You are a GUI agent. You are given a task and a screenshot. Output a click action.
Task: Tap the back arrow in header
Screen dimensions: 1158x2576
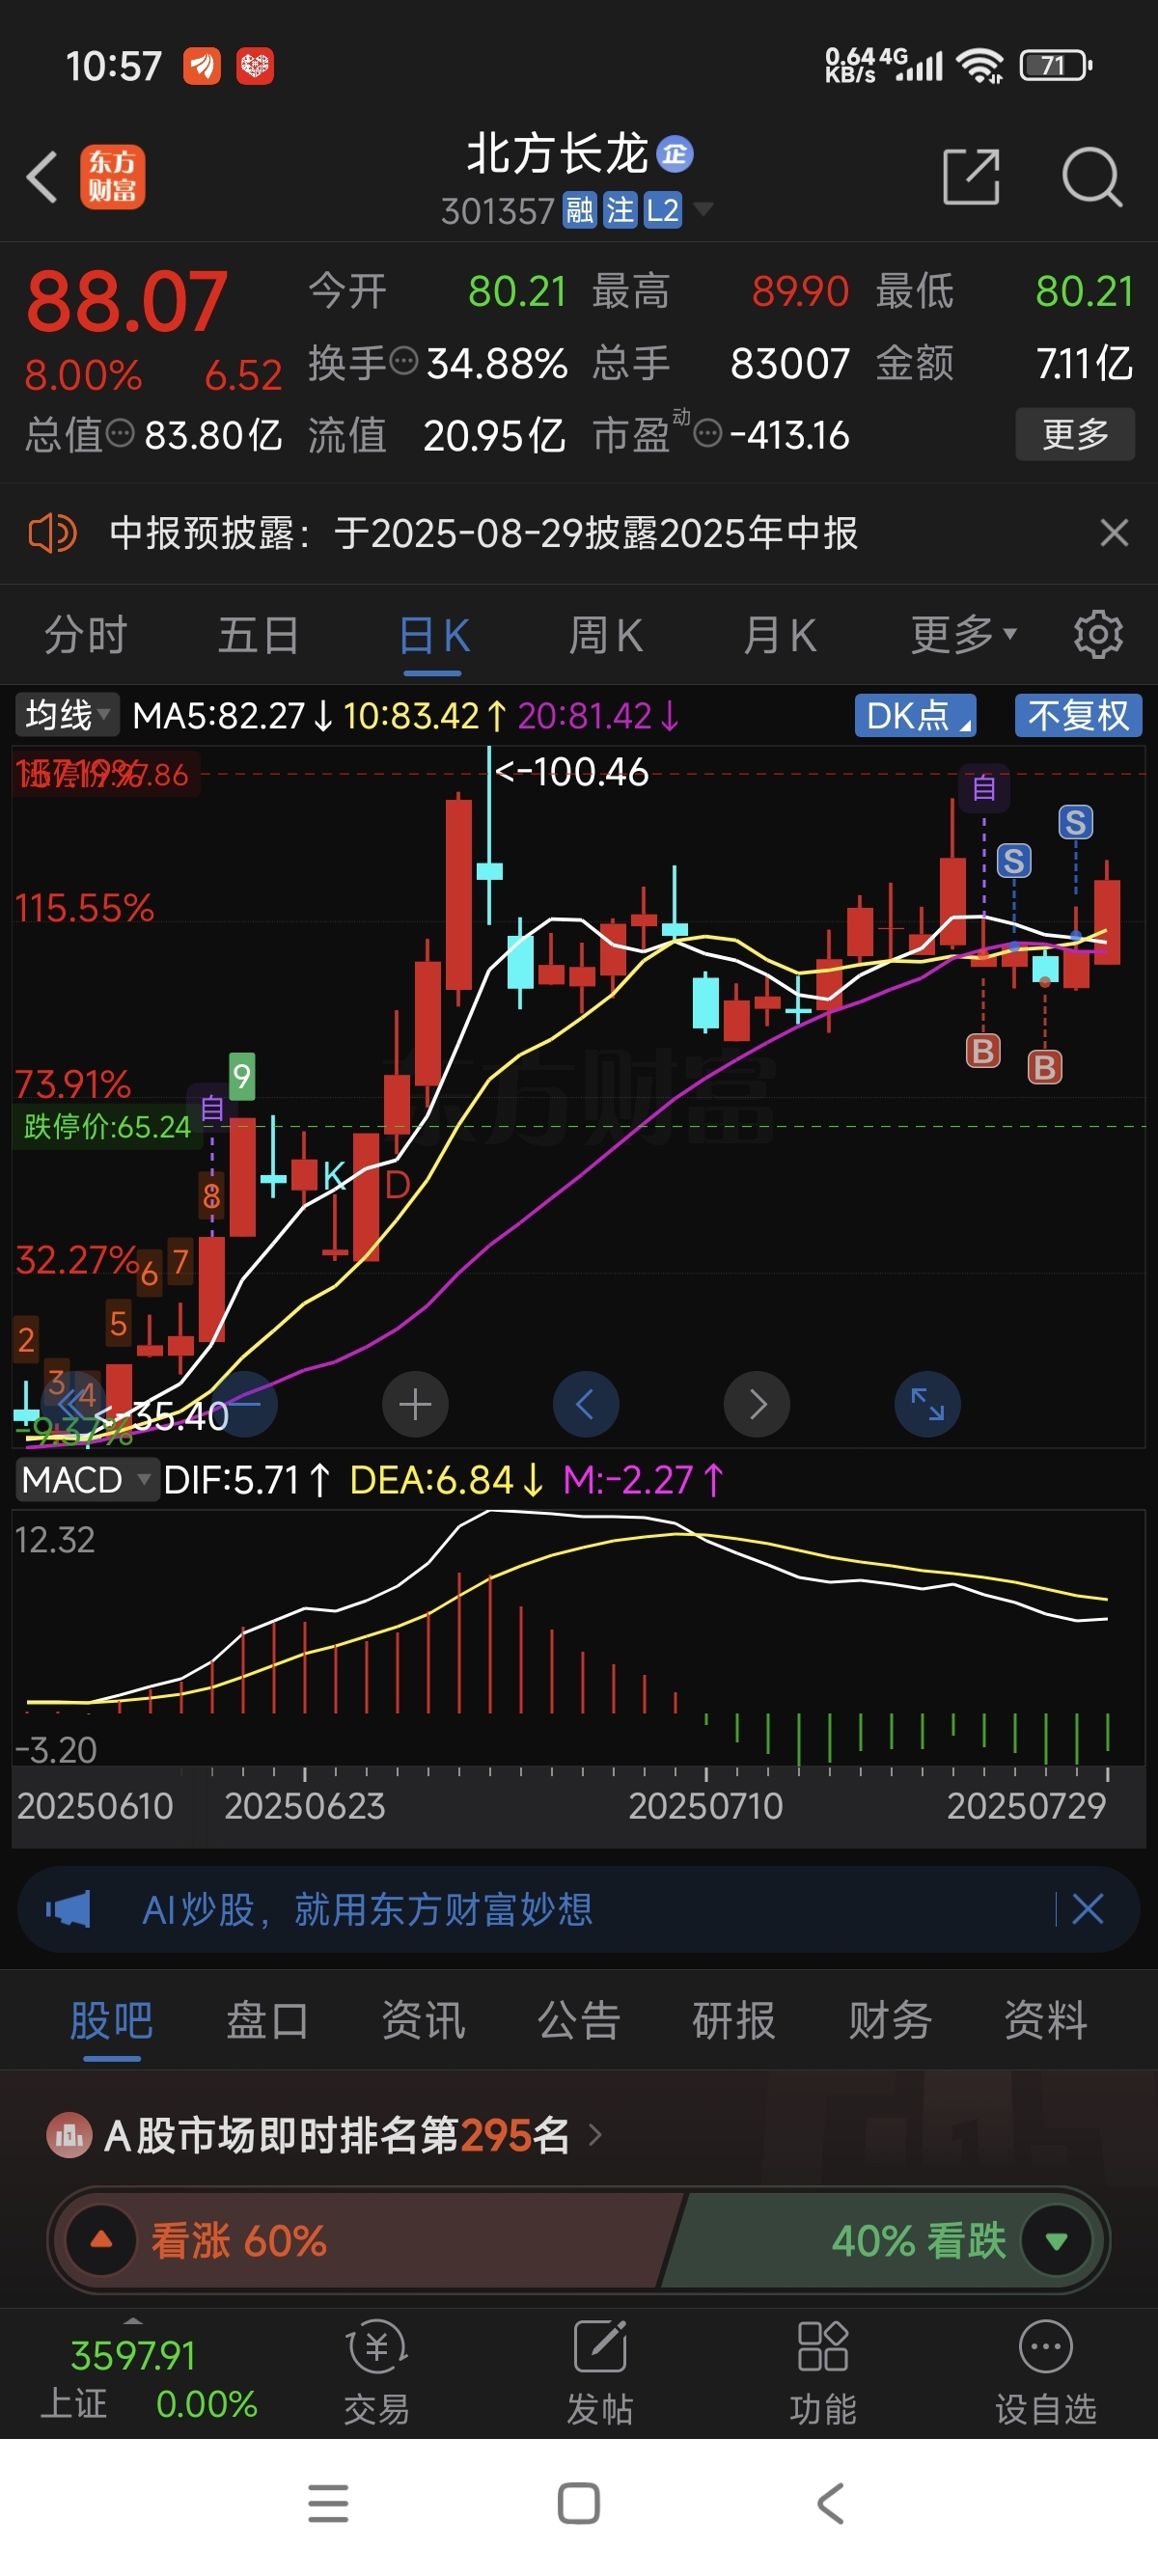(41, 177)
